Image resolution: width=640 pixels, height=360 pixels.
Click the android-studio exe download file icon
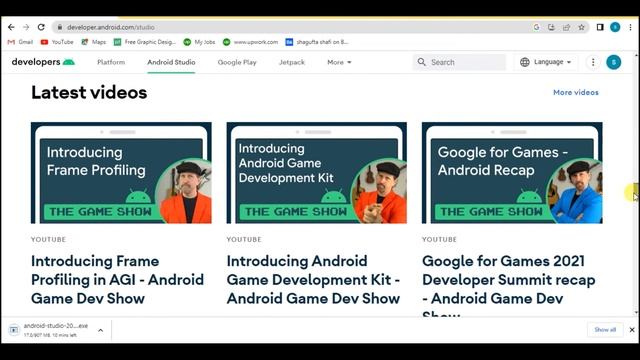point(14,330)
